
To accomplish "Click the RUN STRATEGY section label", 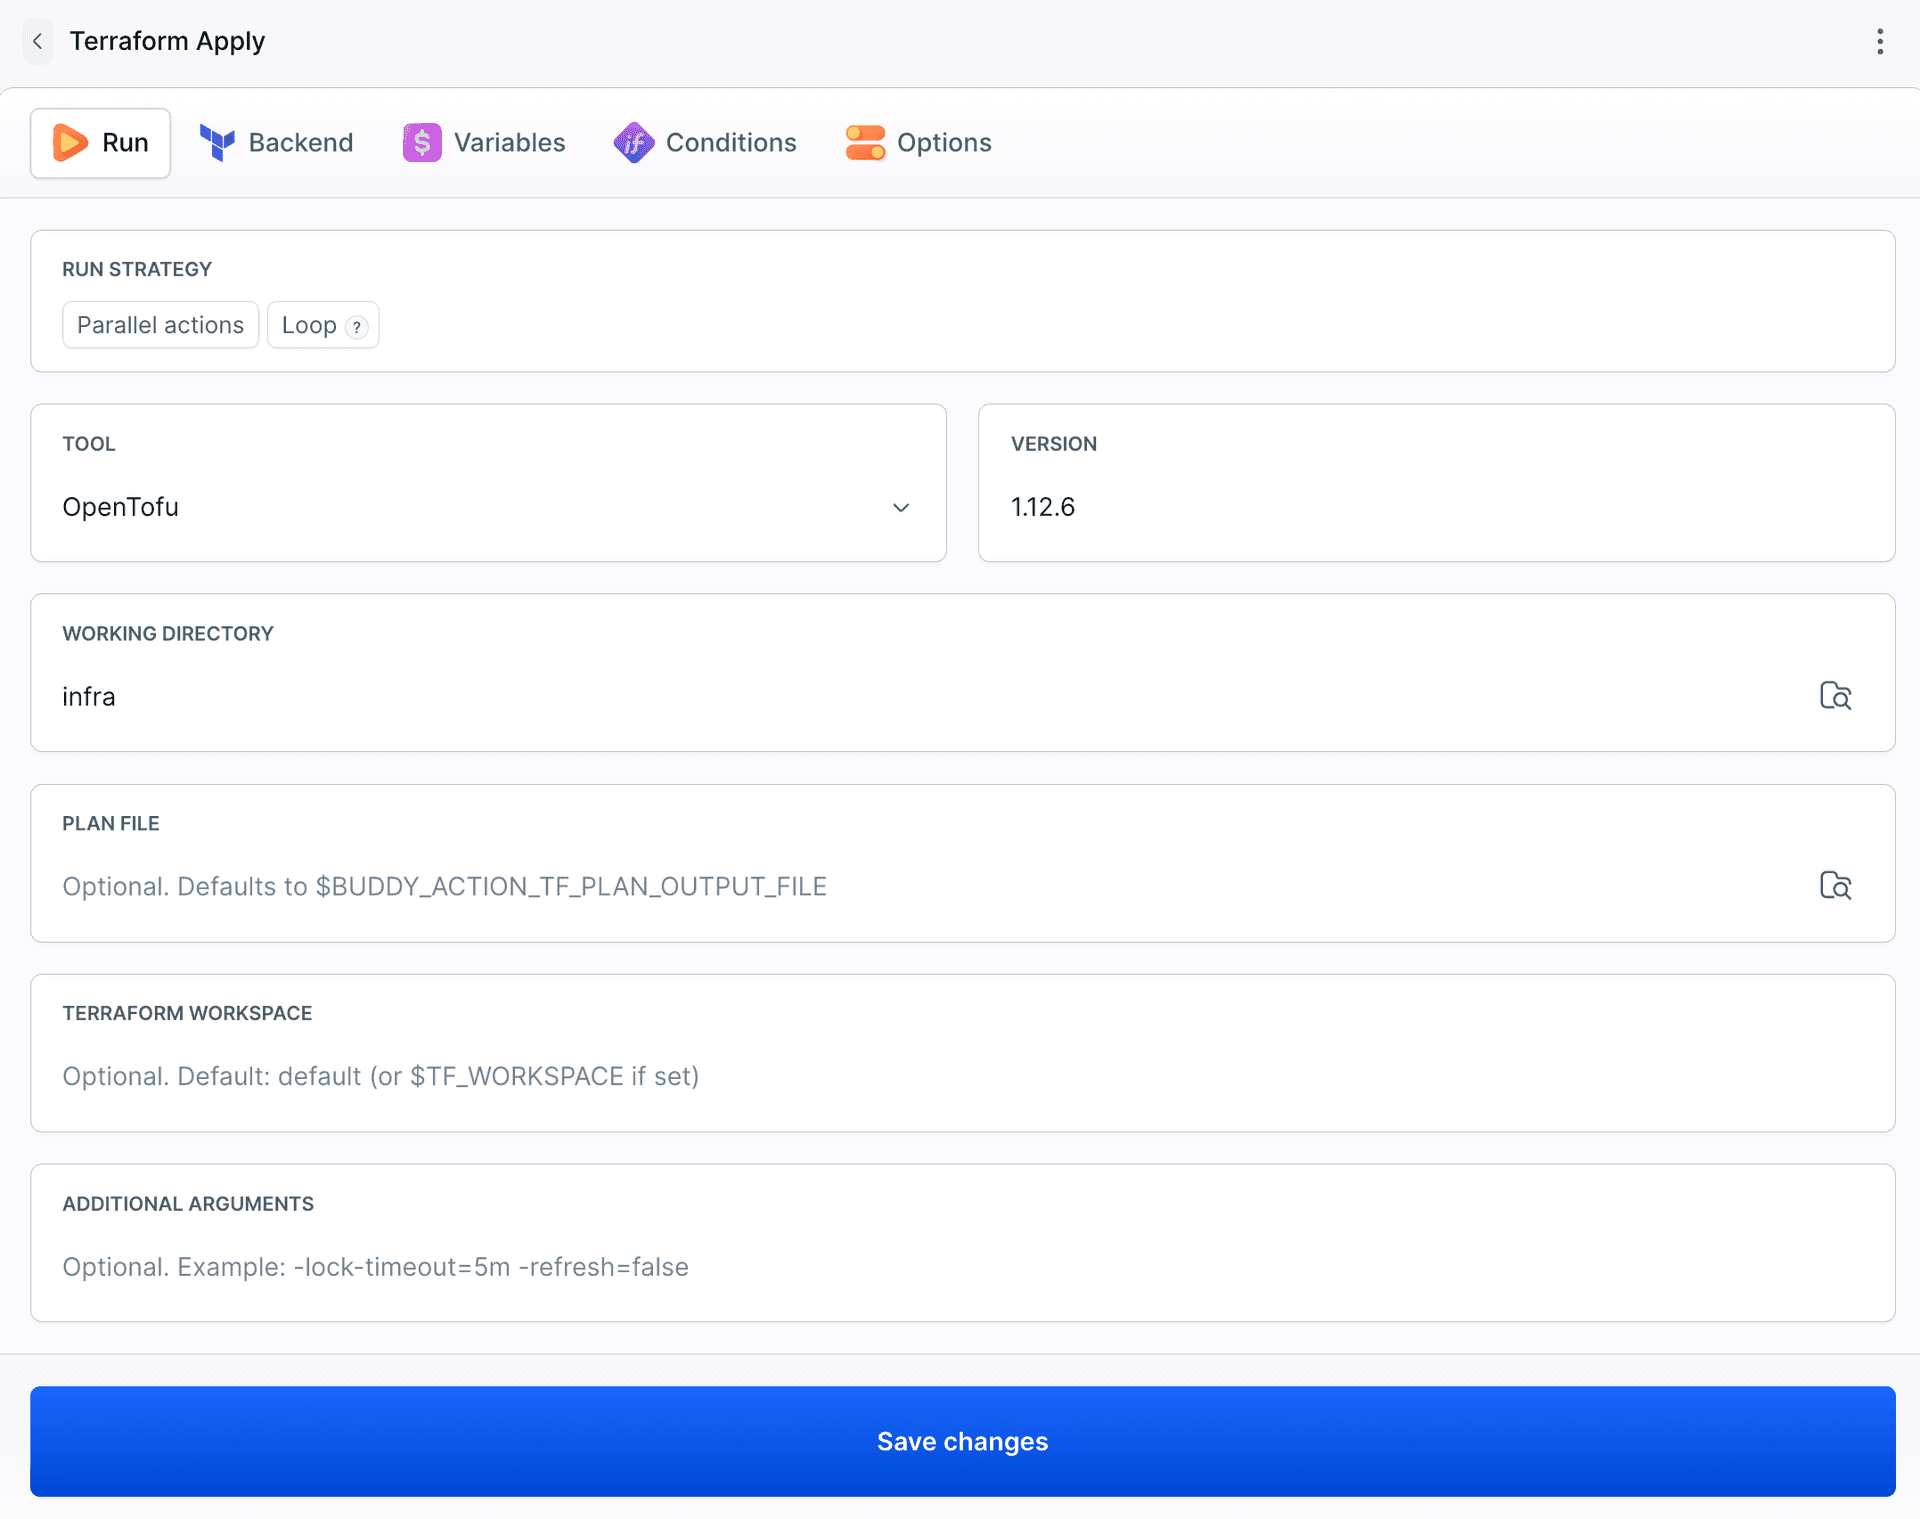I will click(137, 269).
